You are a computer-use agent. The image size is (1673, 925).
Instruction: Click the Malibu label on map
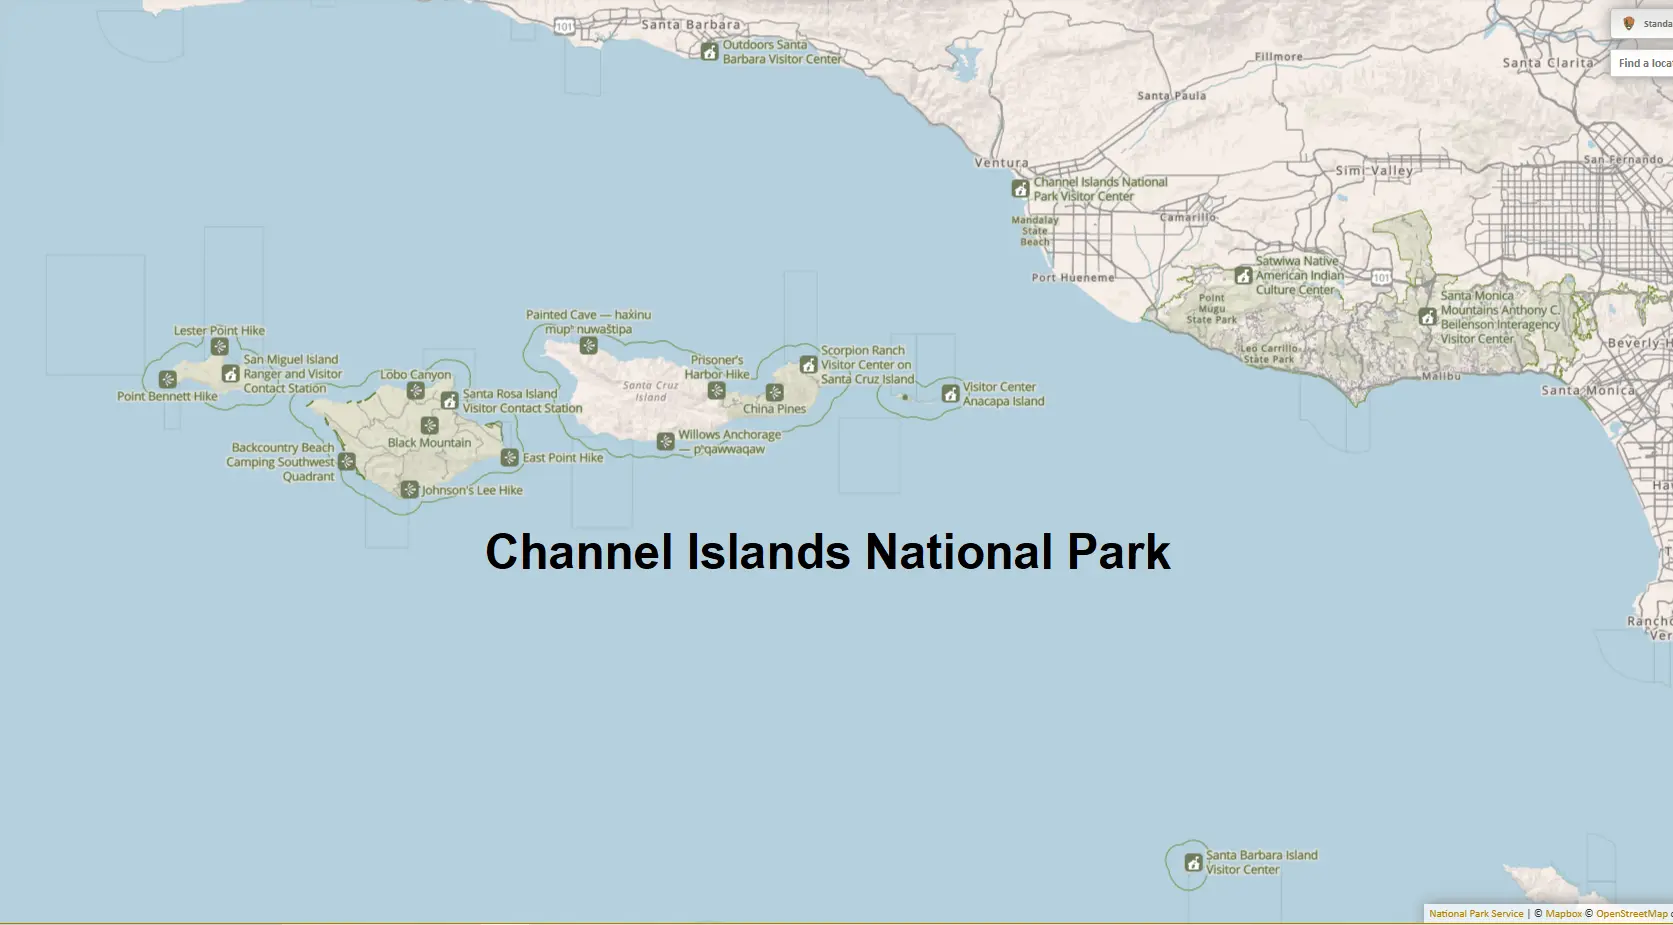pos(1442,376)
